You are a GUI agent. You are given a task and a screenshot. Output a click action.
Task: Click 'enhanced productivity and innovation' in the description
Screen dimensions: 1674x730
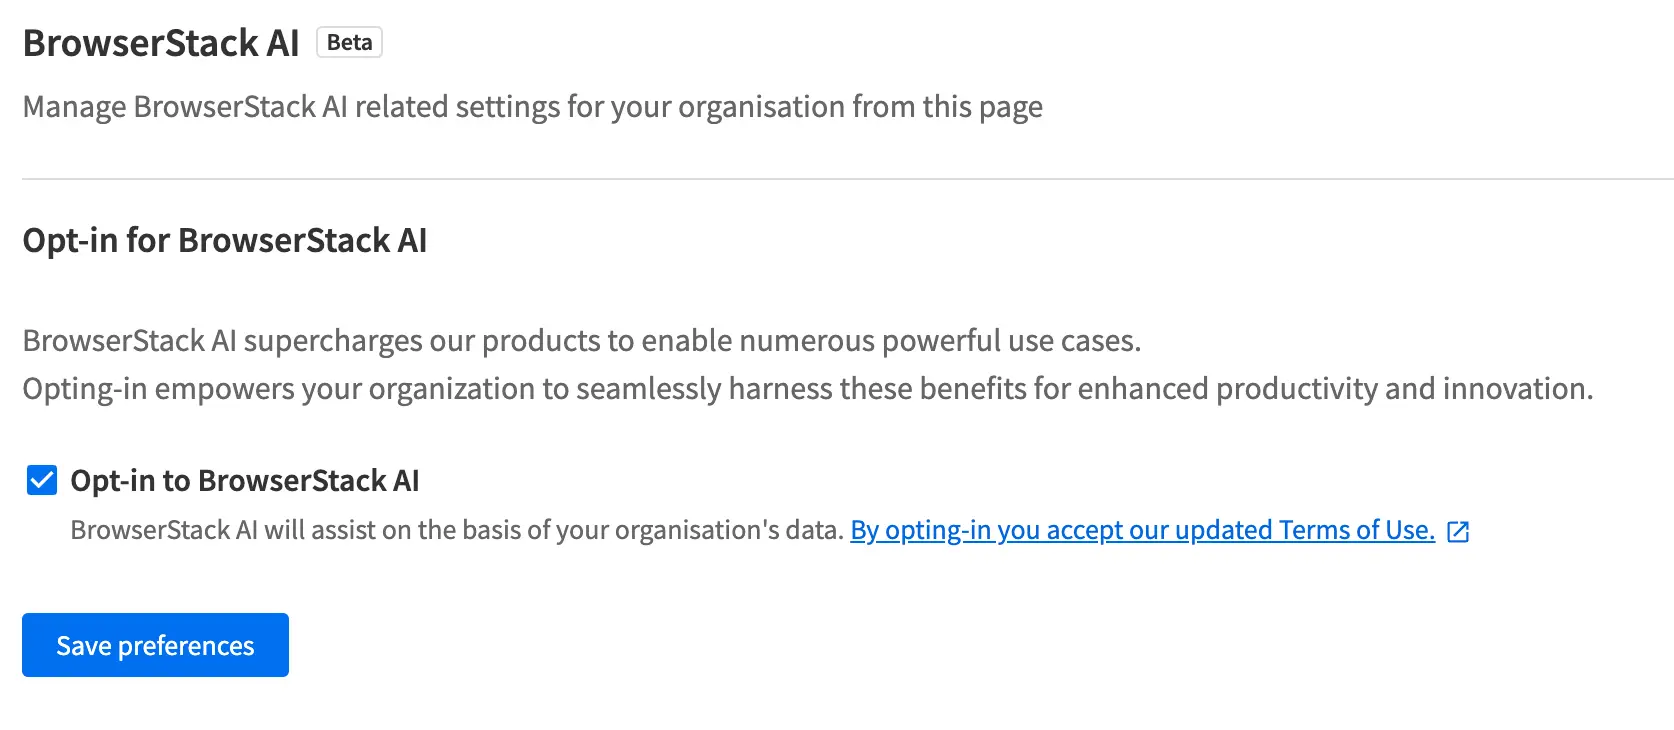(x=1403, y=389)
